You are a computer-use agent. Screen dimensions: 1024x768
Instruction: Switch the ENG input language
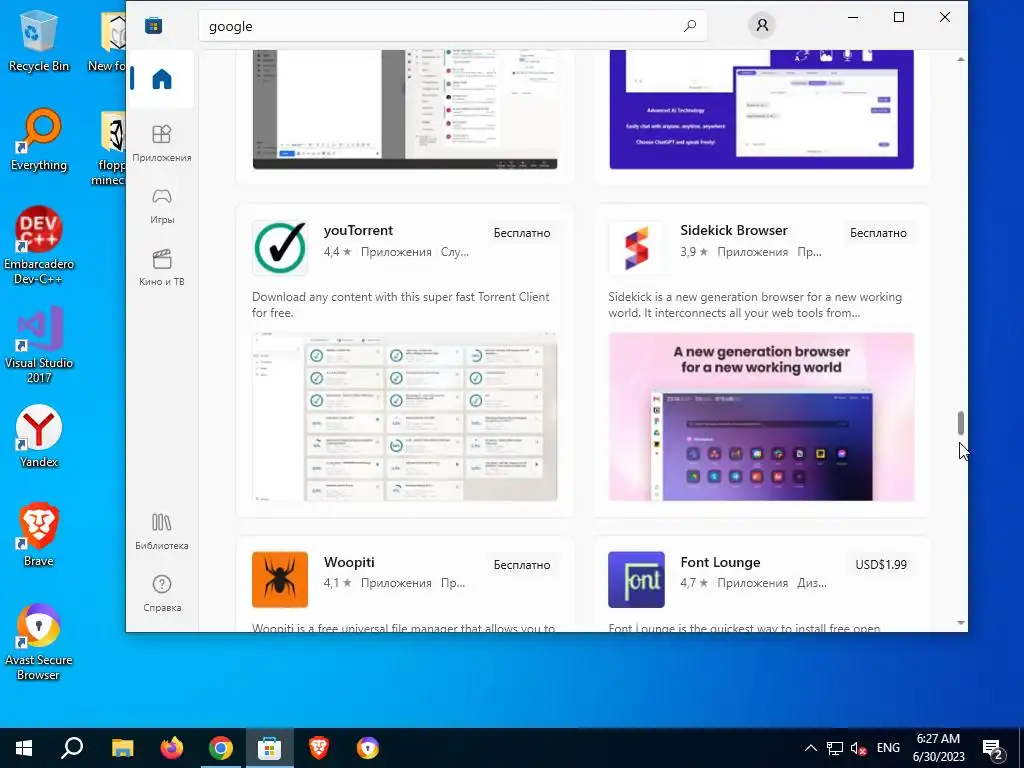coord(888,748)
